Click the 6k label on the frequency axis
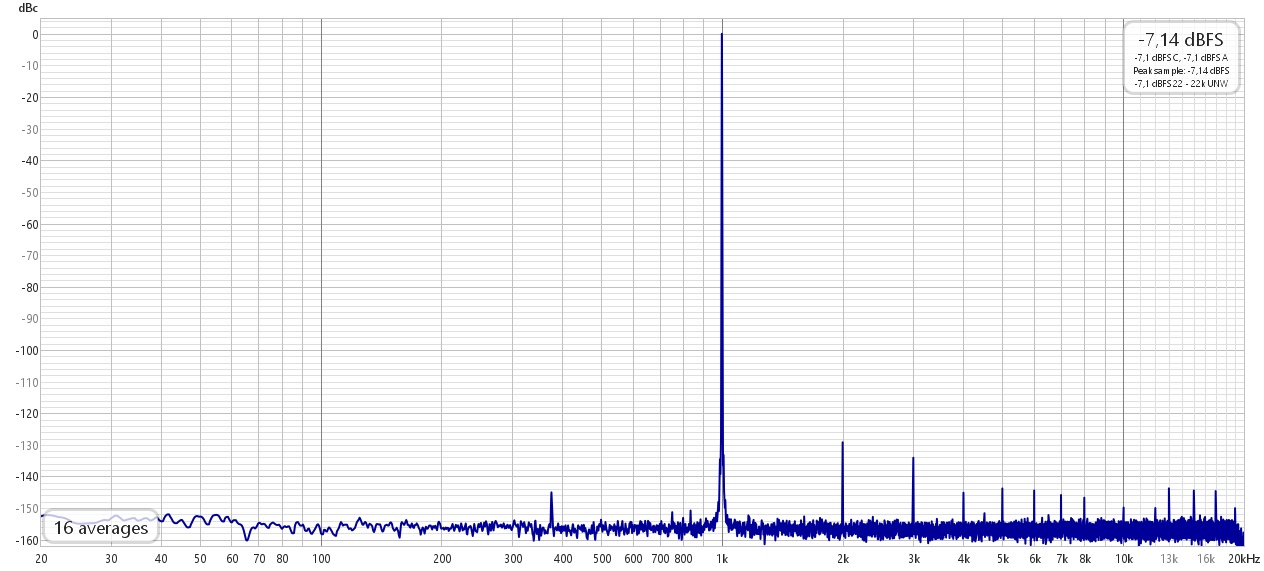This screenshot has width=1264, height=571. pos(1034,559)
